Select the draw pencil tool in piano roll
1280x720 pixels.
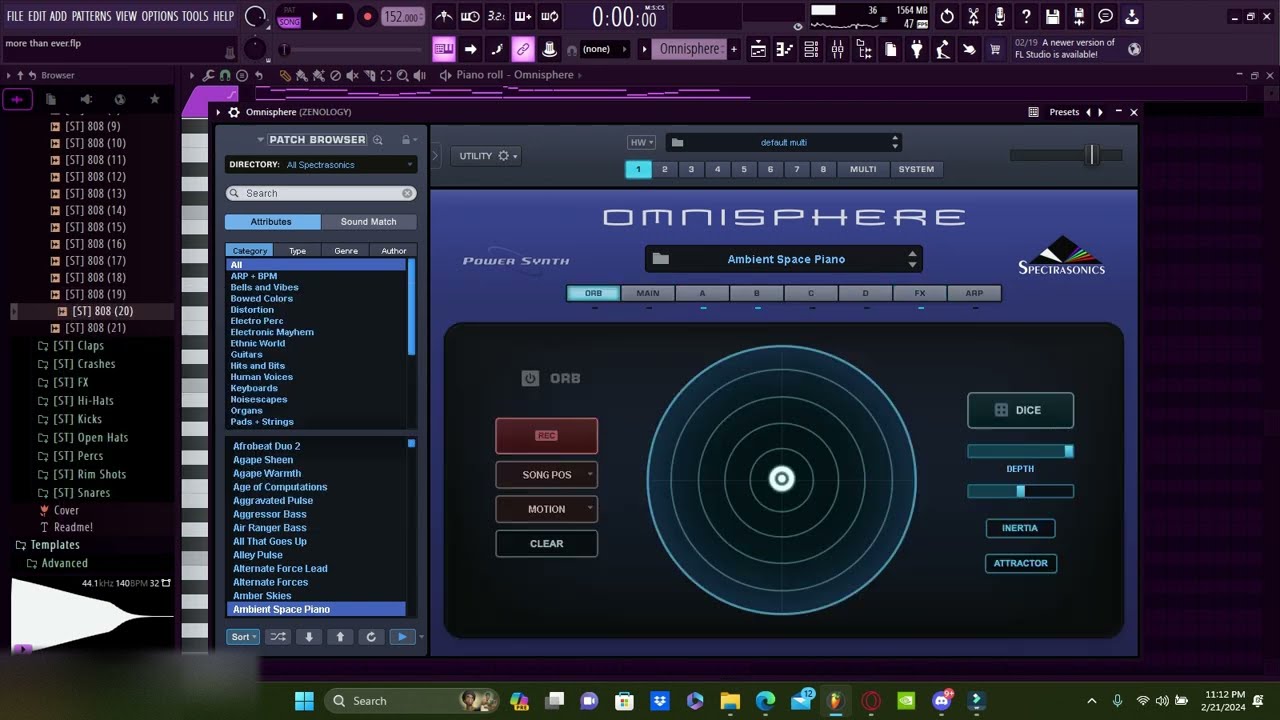click(285, 75)
